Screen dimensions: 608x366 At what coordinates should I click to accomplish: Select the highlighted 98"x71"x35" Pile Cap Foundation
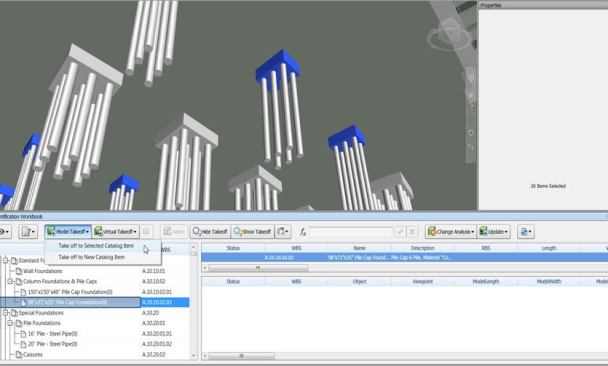coord(68,302)
